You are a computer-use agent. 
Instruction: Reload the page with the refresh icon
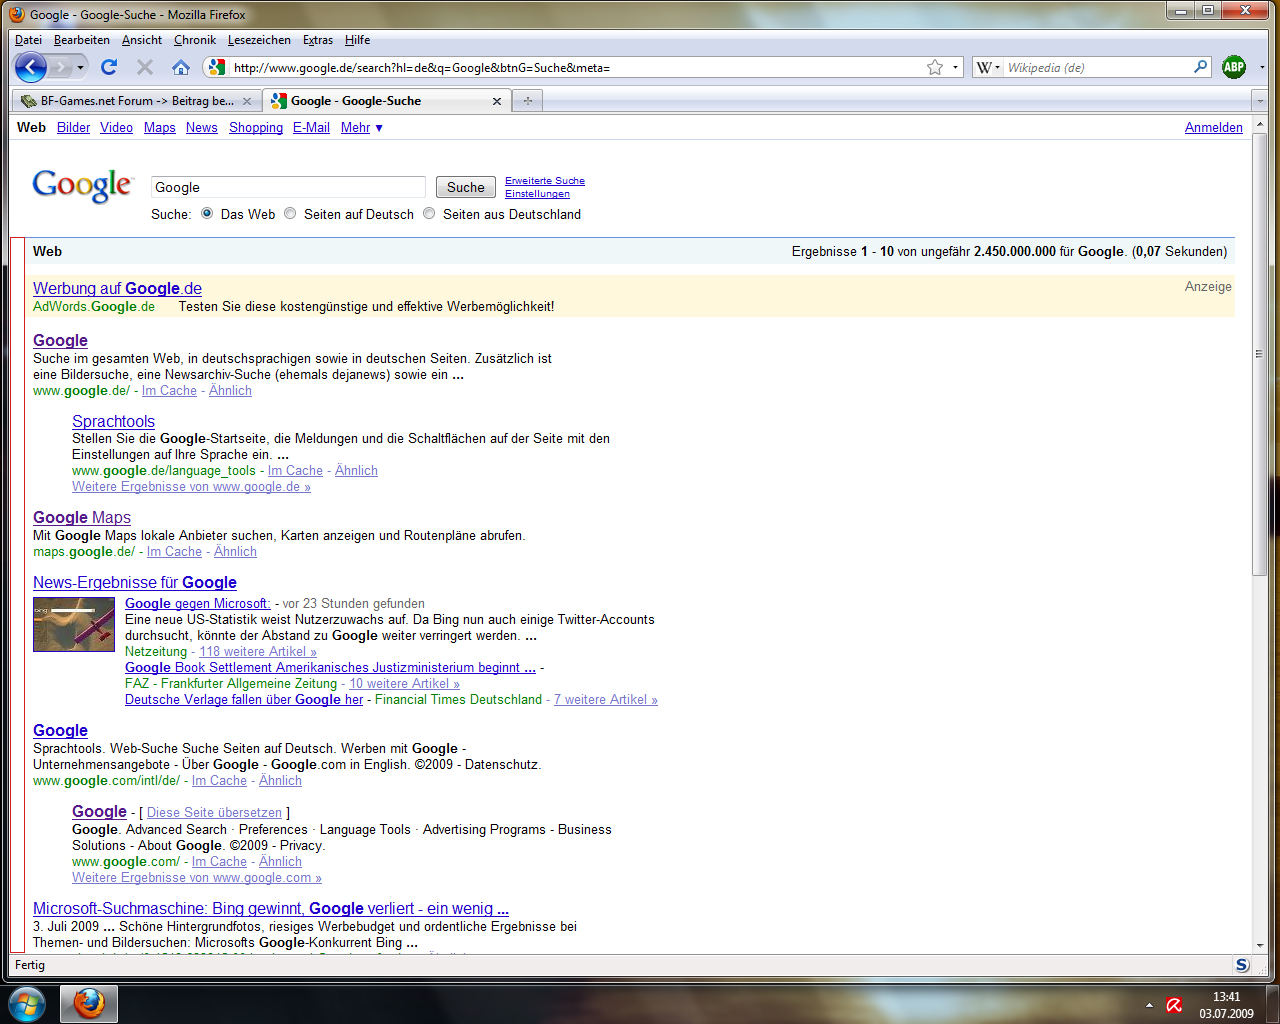(109, 67)
